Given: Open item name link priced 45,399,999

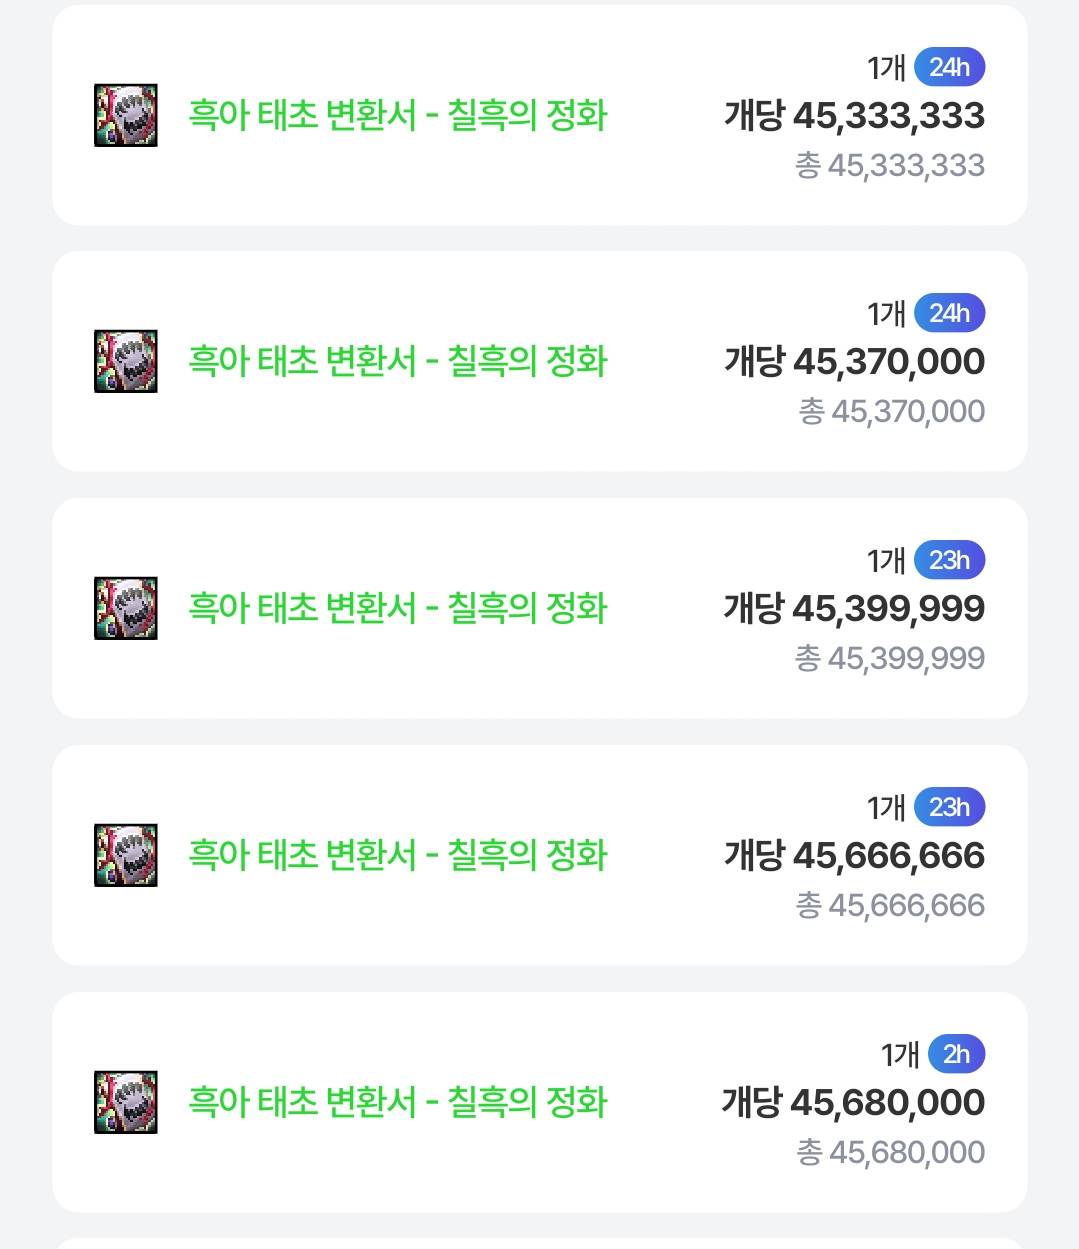Looking at the screenshot, I should tap(398, 608).
